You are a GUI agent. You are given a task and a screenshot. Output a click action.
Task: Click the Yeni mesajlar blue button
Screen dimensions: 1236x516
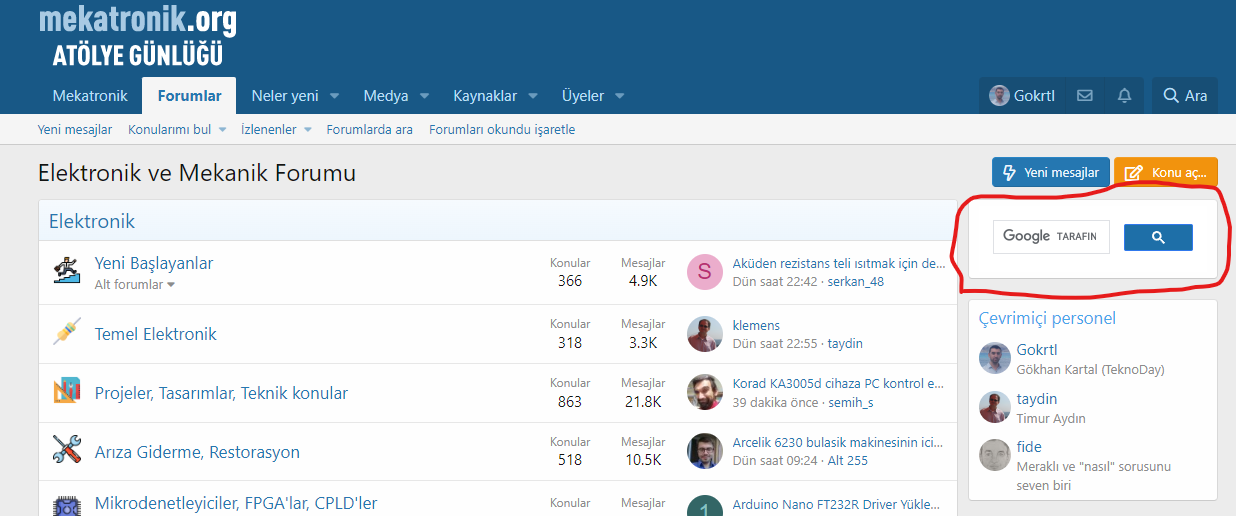[1051, 173]
